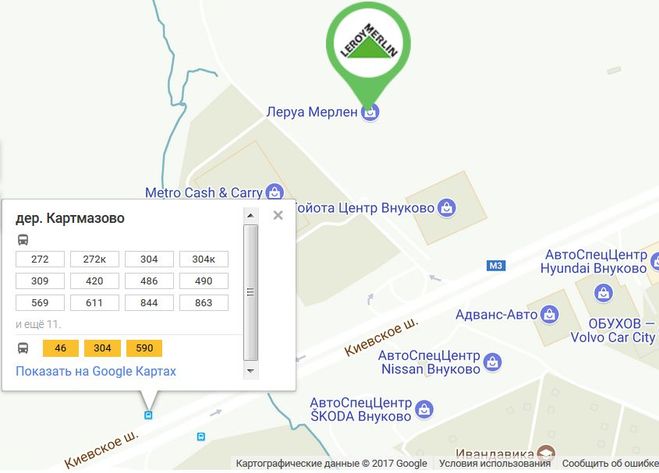Click the popup scrollbar thumb
The image size is (659, 473).
(x=250, y=292)
